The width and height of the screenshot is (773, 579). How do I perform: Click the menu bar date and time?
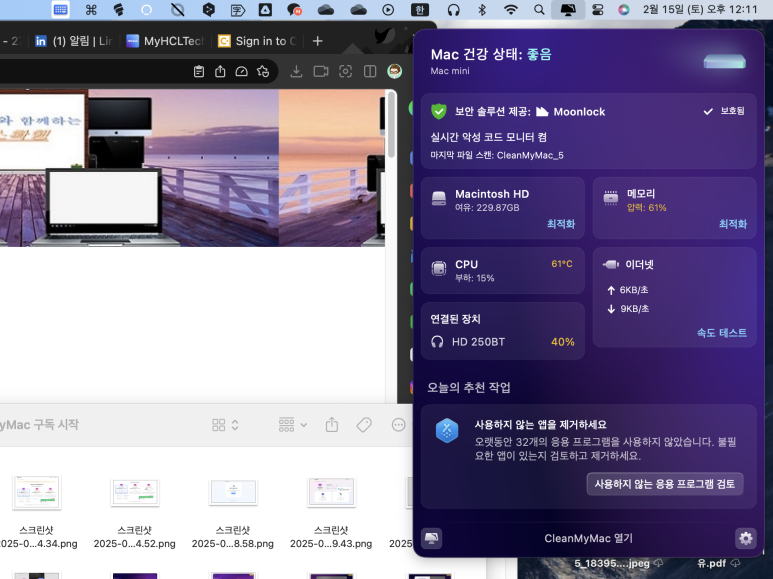(700, 9)
